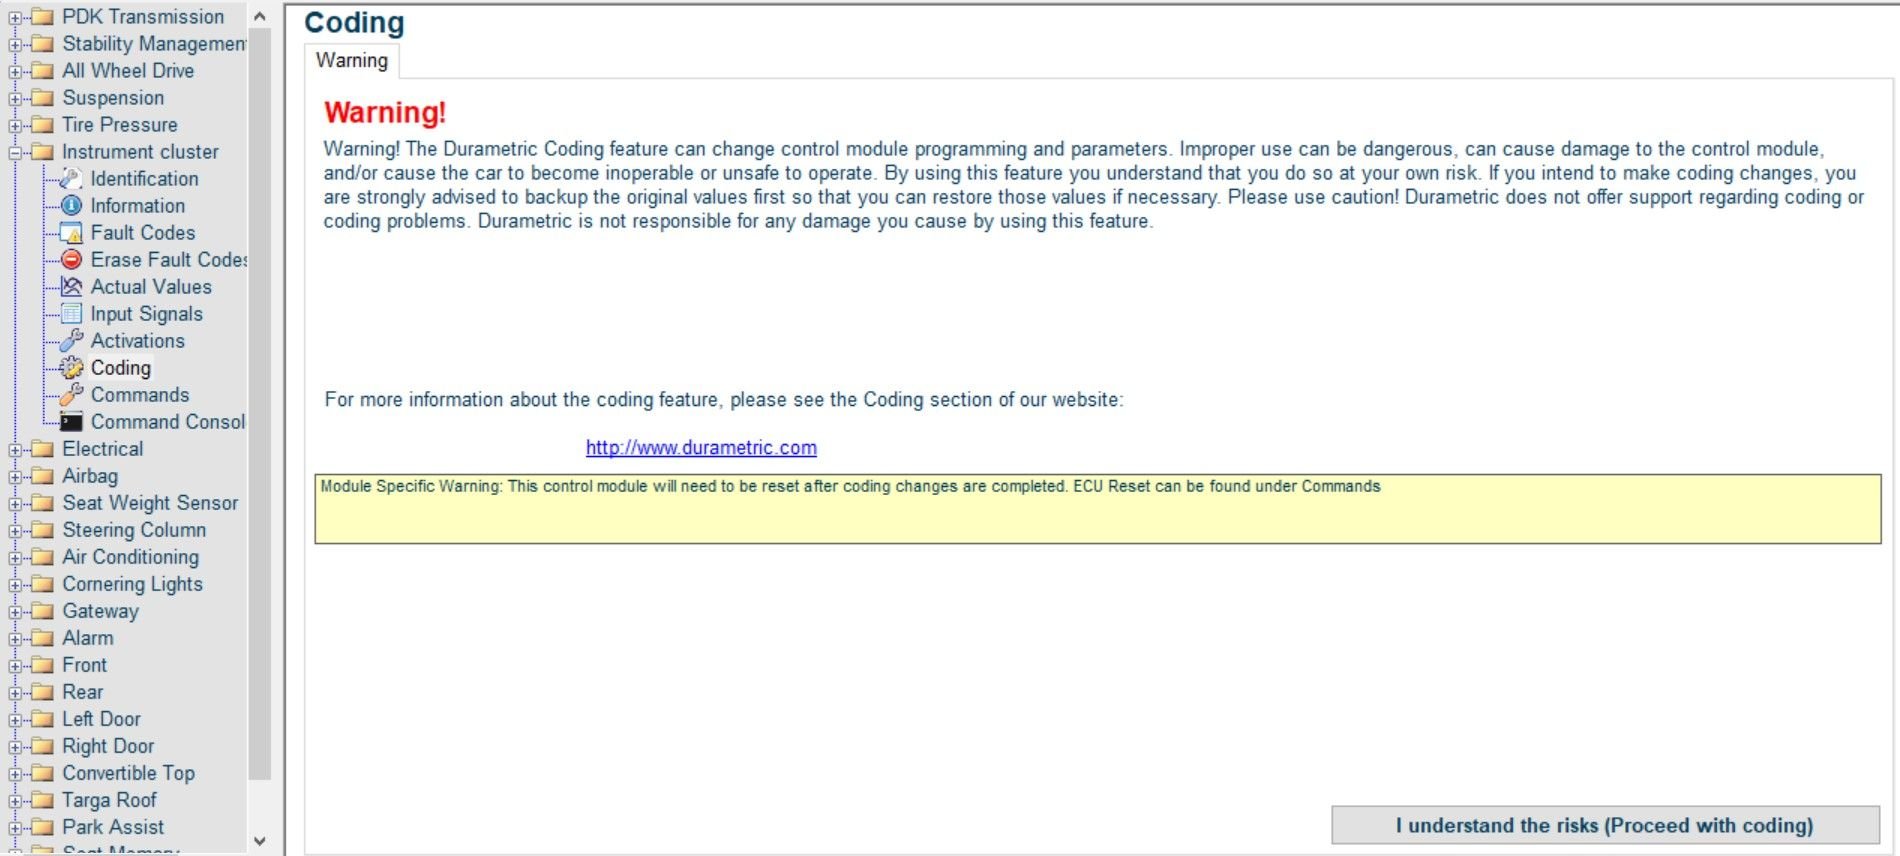Click the tree scrollbar down arrow
Screen dimensions: 1900x856
coord(260,841)
